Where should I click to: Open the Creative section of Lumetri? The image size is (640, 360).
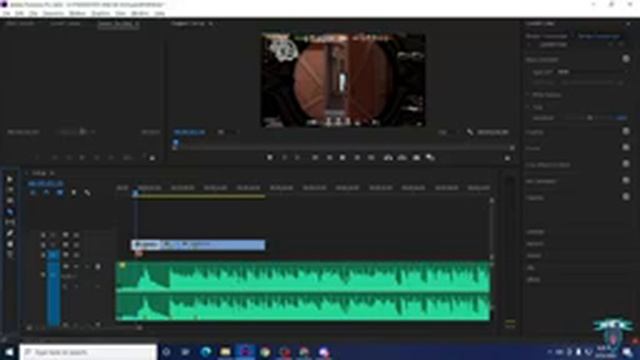coord(535,132)
